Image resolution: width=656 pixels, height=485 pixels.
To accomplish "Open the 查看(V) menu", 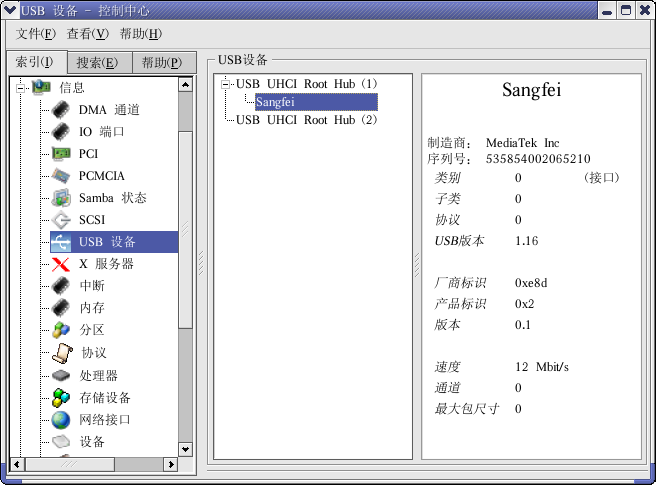I will pyautogui.click(x=87, y=33).
